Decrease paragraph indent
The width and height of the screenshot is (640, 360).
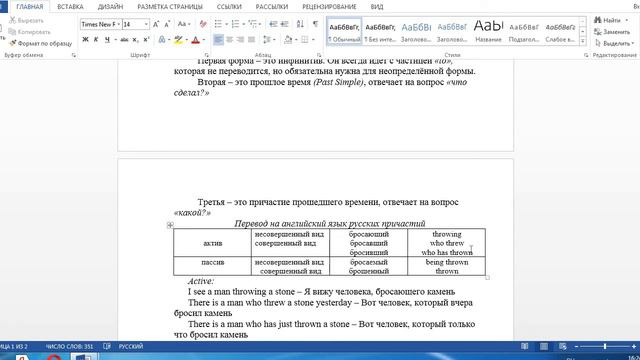pos(273,24)
